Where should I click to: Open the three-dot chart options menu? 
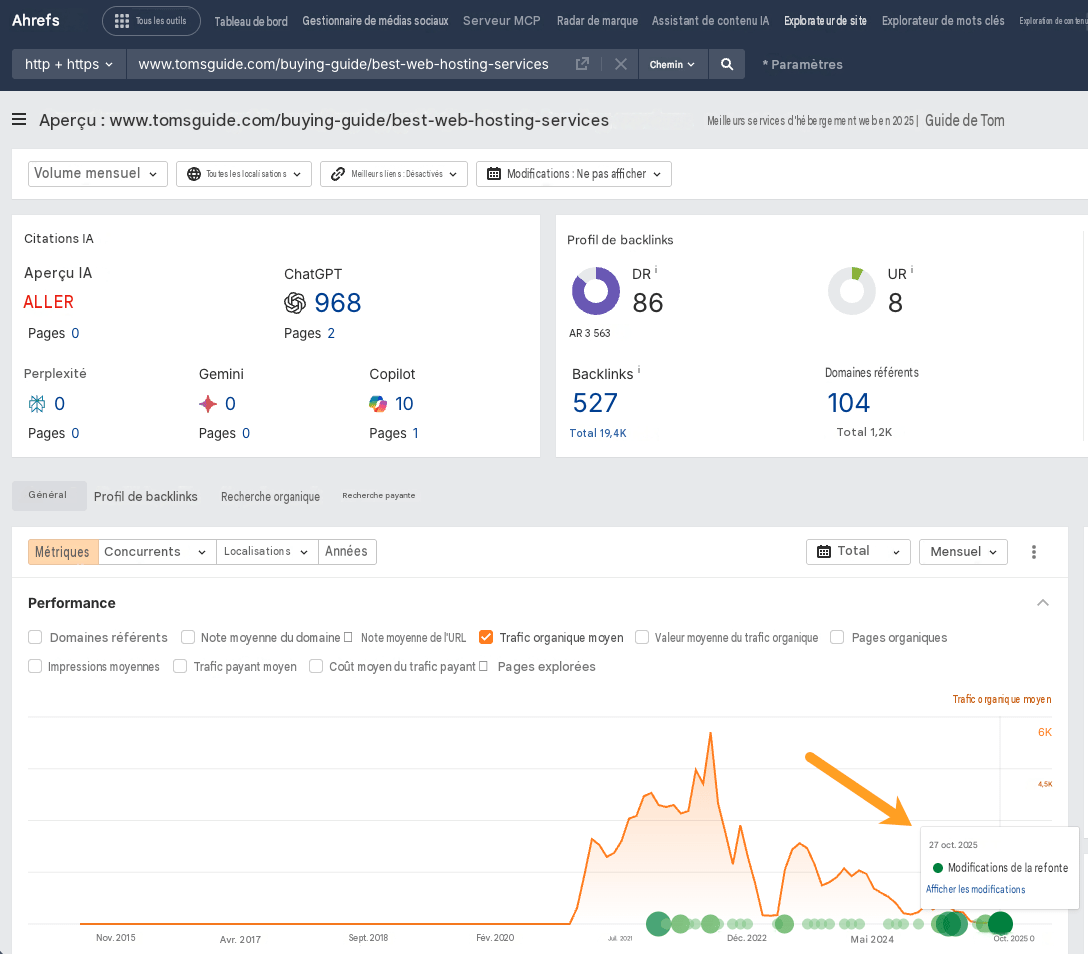(x=1034, y=552)
